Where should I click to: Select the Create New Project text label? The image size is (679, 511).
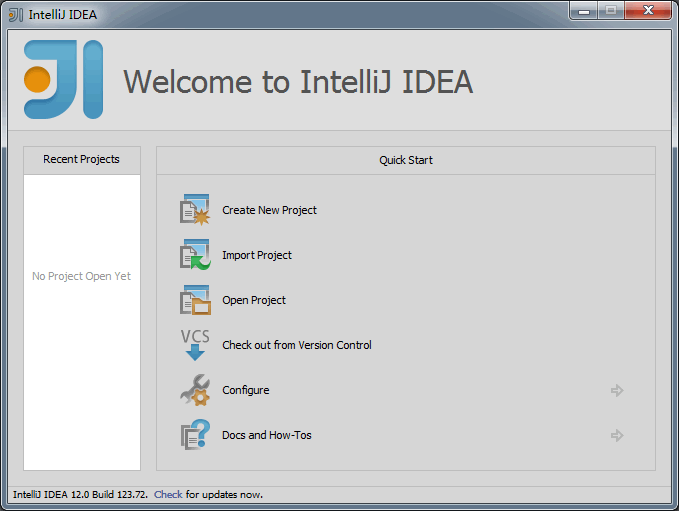(x=269, y=210)
